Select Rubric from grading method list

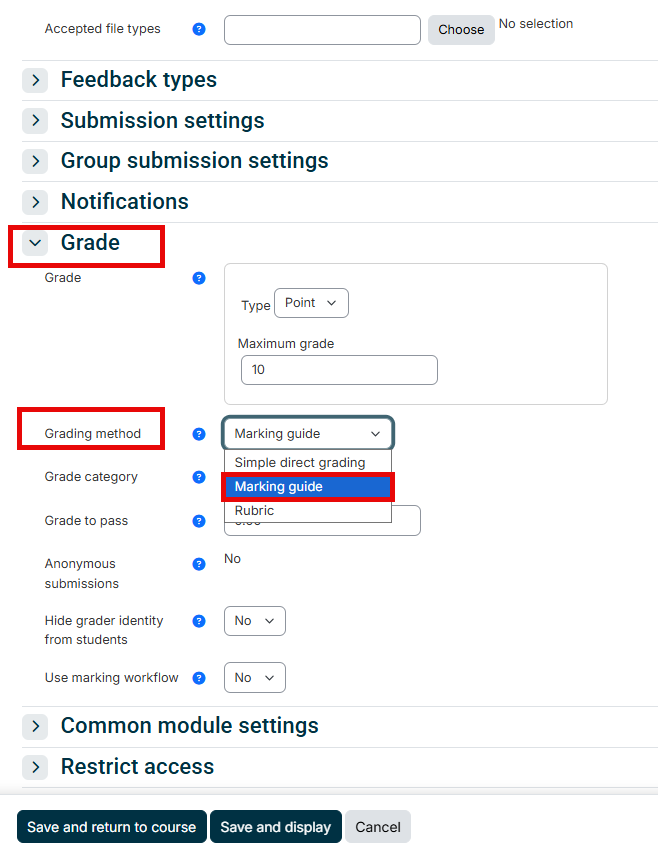coord(308,511)
